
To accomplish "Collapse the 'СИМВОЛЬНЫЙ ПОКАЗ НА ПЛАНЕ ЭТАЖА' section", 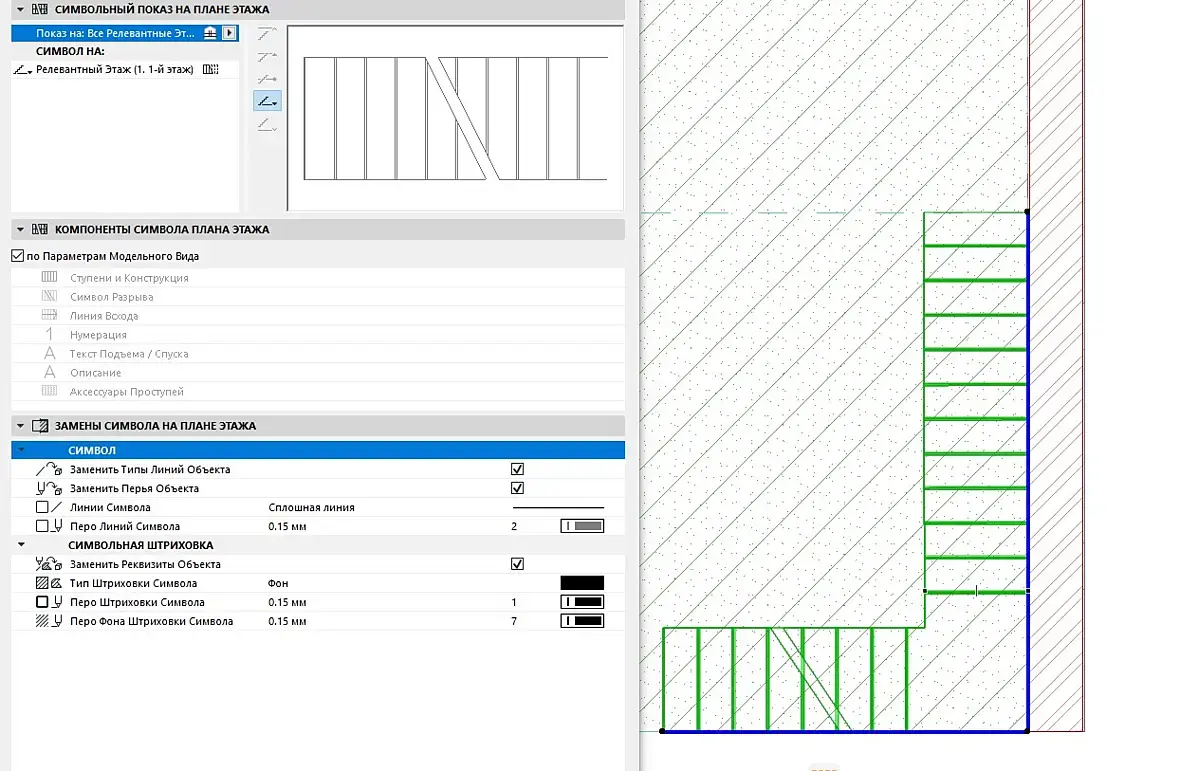I will (20, 10).
